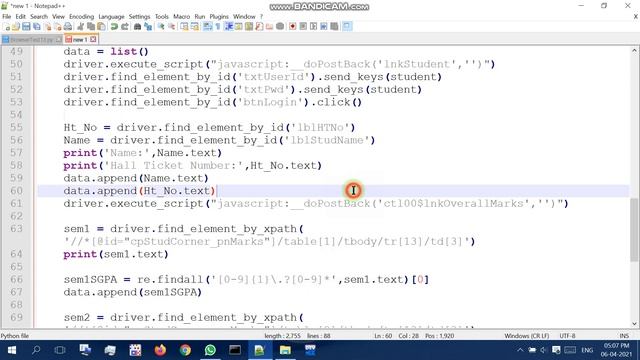Image resolution: width=640 pixels, height=360 pixels.
Task: Expand the system tray hidden icons chevron
Action: click(x=520, y=350)
